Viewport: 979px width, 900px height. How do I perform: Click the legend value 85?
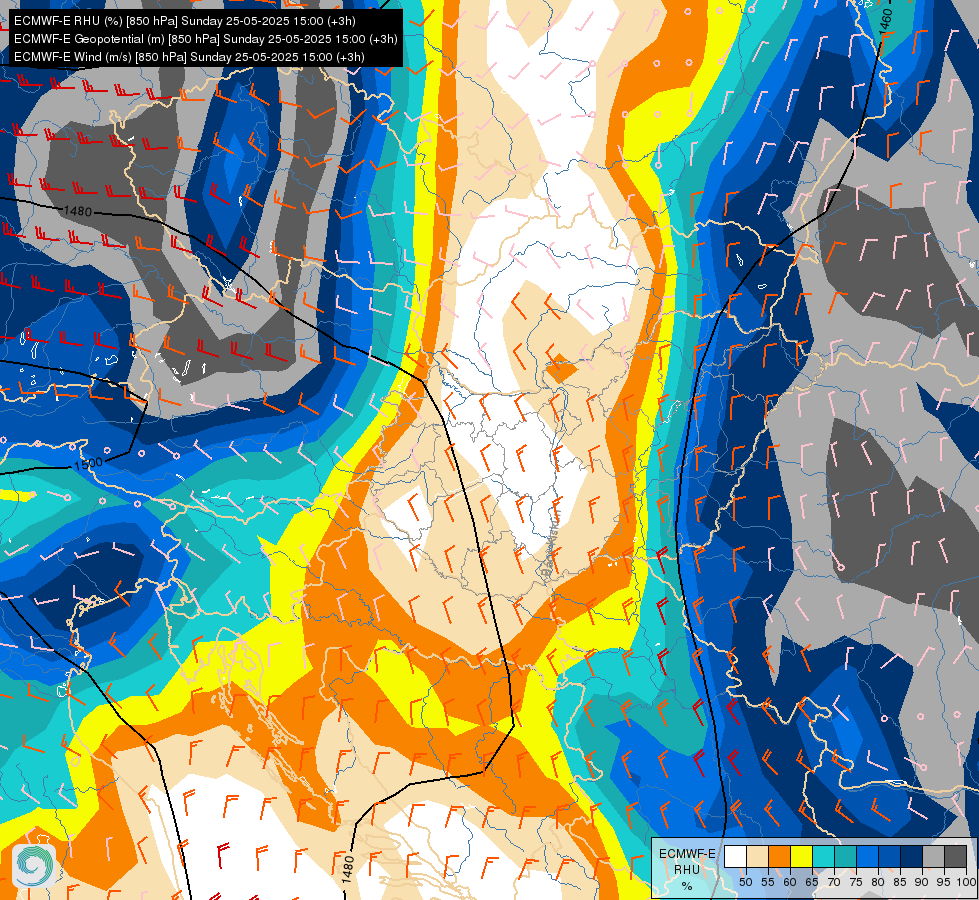click(x=900, y=882)
